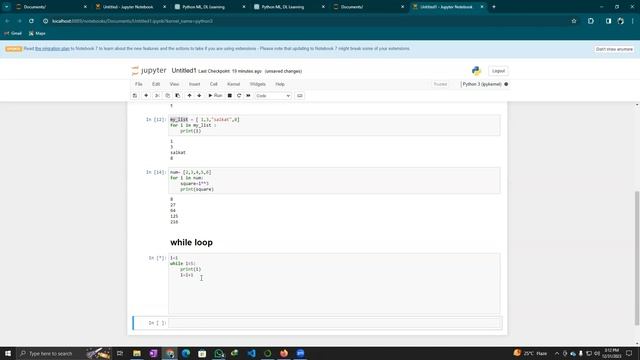The height and width of the screenshot is (360, 640).
Task: Click the browser address bar
Action: coord(306,21)
